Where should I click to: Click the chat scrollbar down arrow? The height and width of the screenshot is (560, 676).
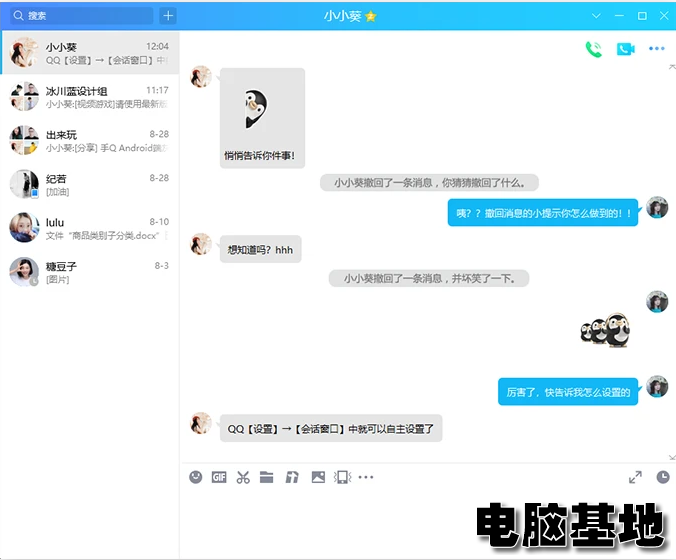point(672,457)
